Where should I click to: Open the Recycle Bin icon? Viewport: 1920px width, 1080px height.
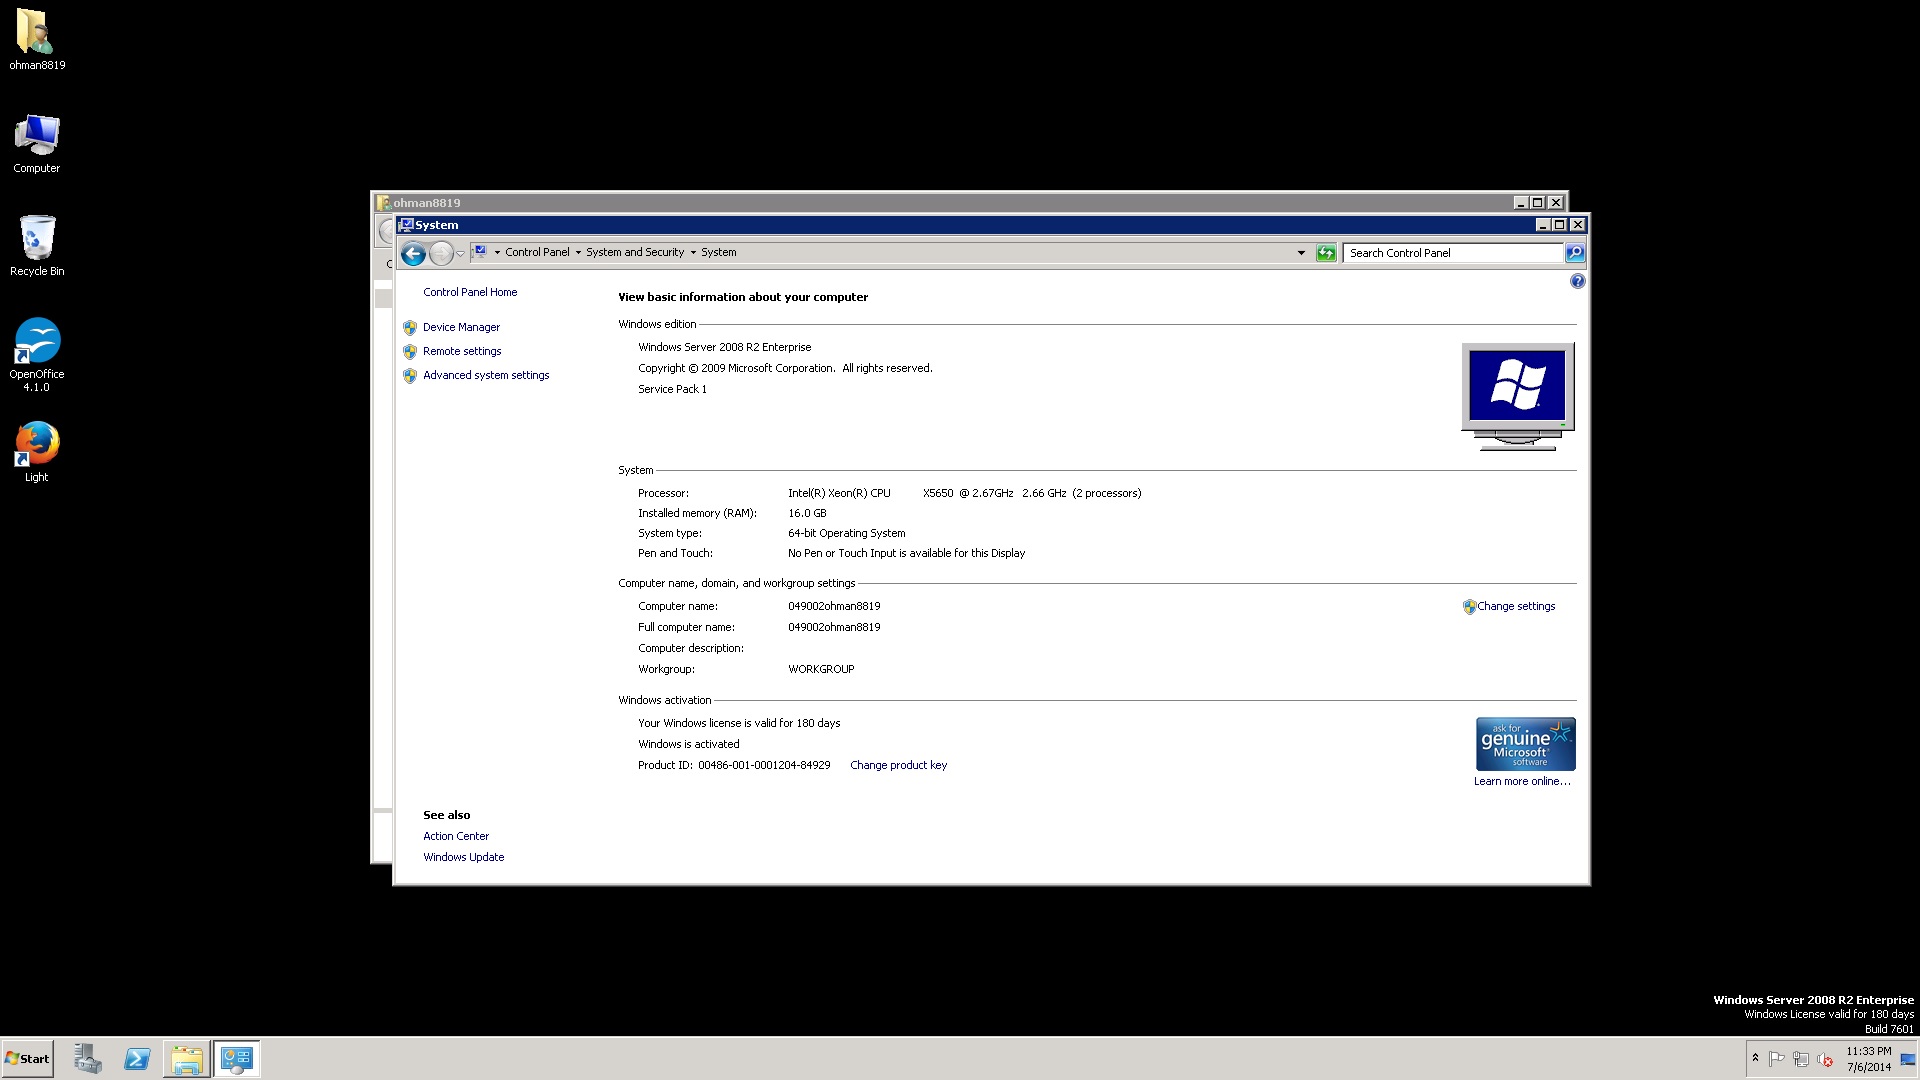pyautogui.click(x=37, y=245)
